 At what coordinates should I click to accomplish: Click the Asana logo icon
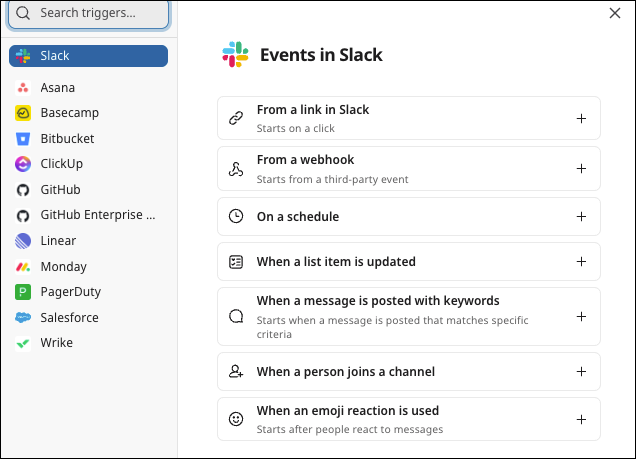coord(23,88)
